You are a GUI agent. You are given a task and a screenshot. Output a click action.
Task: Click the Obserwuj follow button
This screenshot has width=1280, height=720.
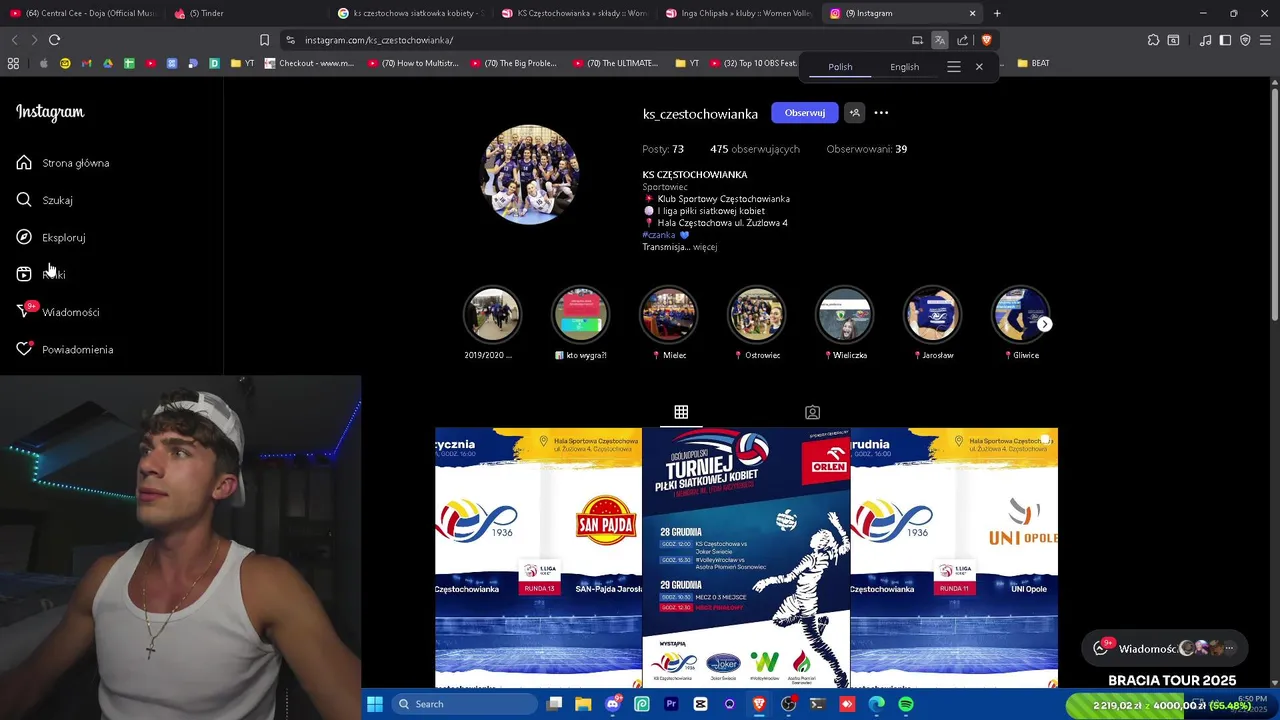[805, 113]
